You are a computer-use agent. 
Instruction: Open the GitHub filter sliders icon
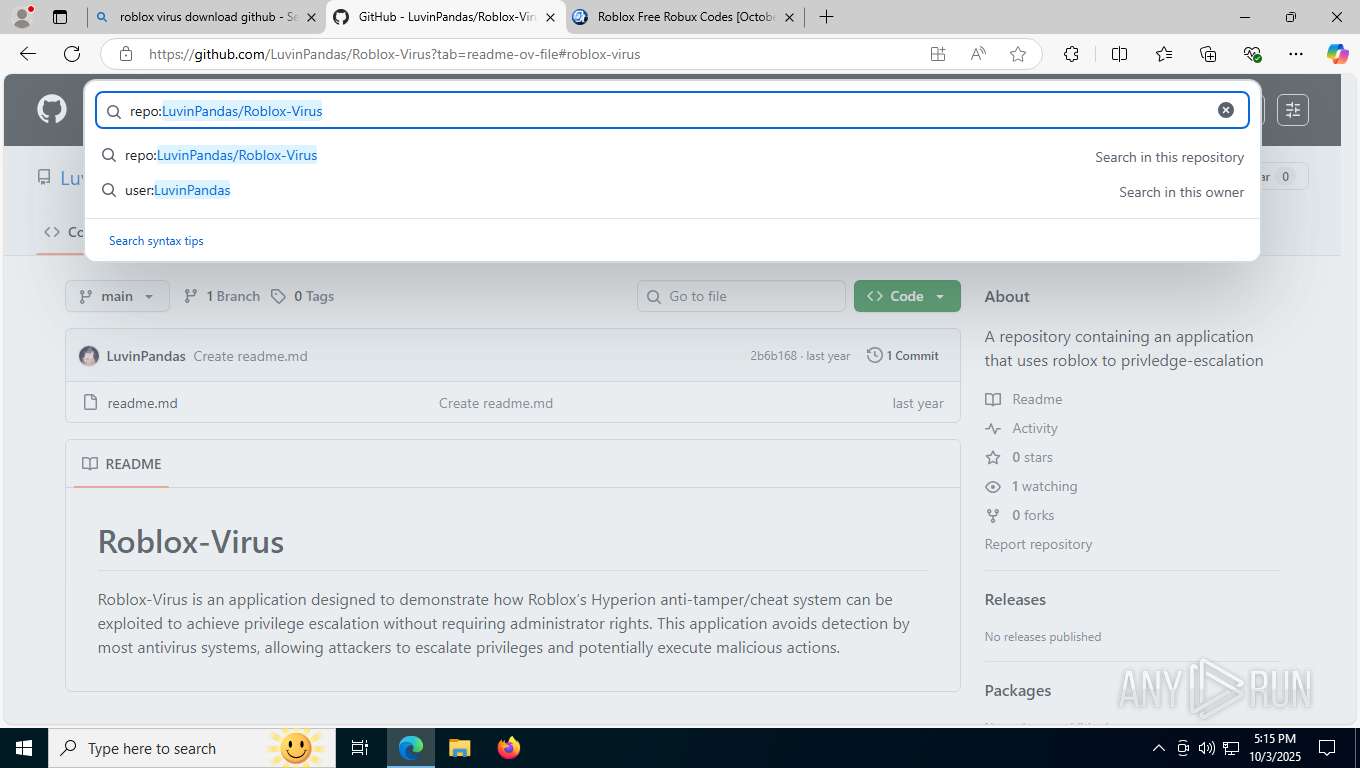click(1293, 110)
